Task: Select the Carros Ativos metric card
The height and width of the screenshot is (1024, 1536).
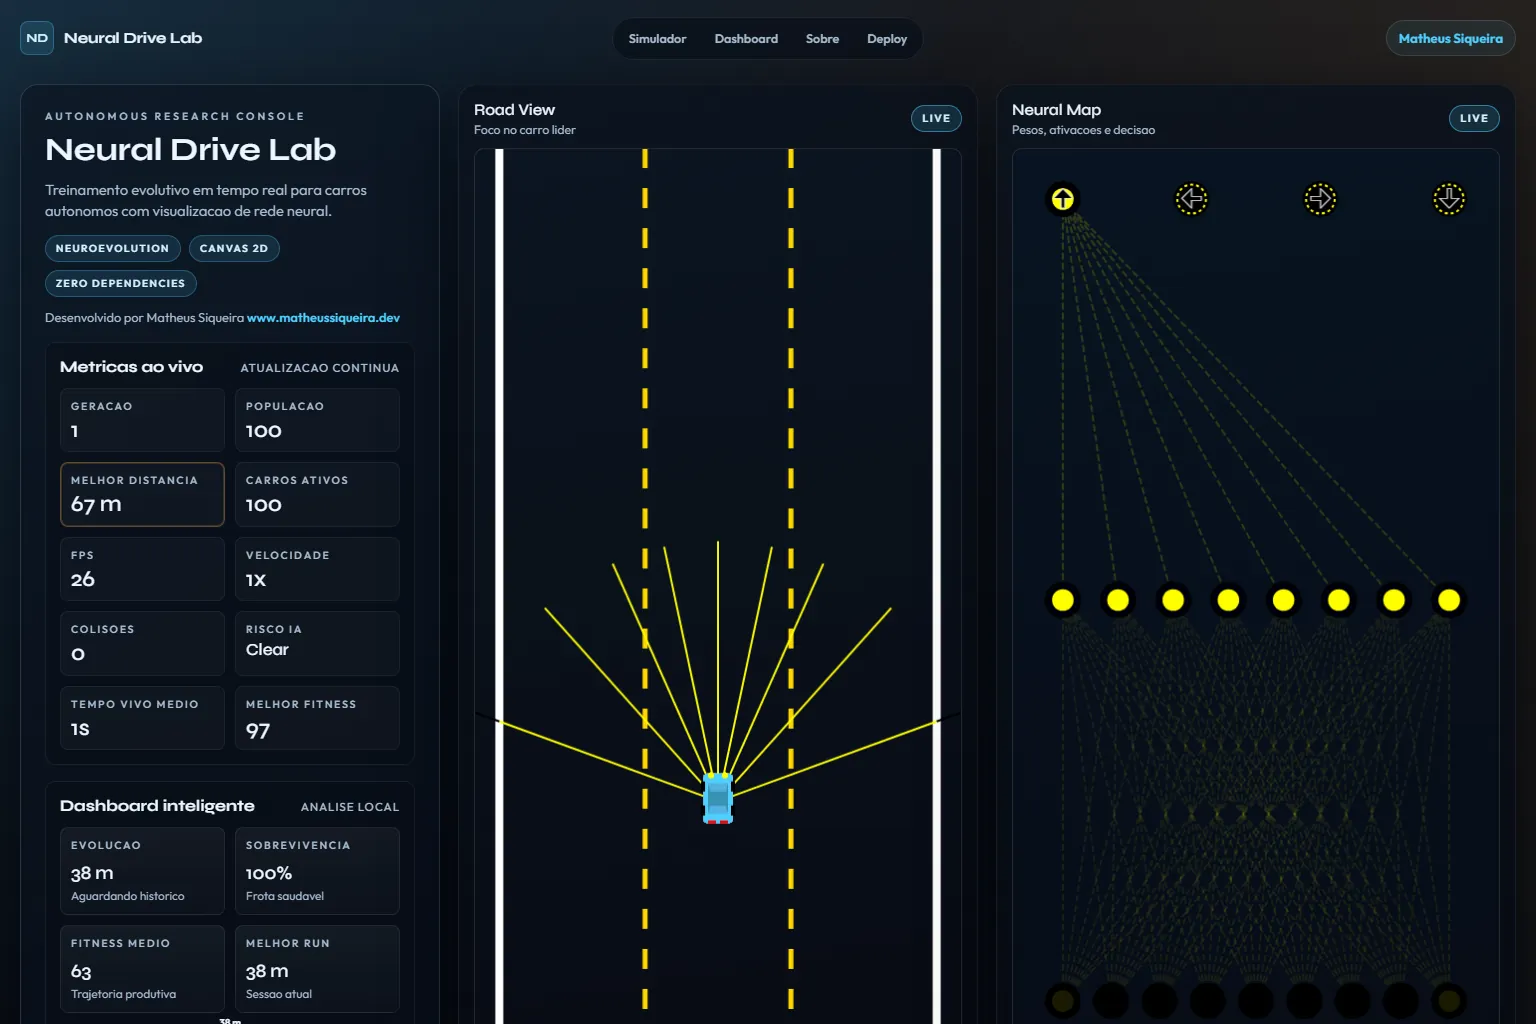Action: coord(317,494)
